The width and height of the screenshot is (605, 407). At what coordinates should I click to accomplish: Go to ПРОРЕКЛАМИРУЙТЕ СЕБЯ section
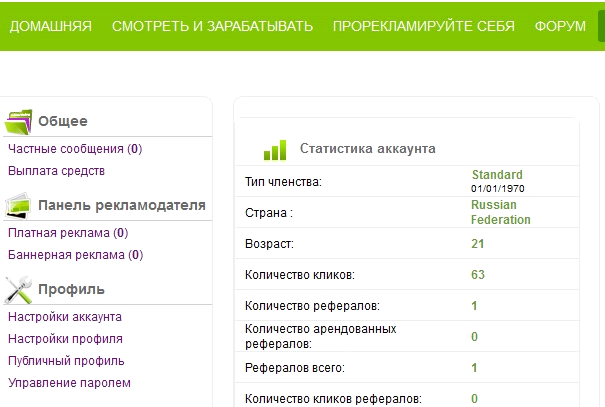(x=424, y=26)
